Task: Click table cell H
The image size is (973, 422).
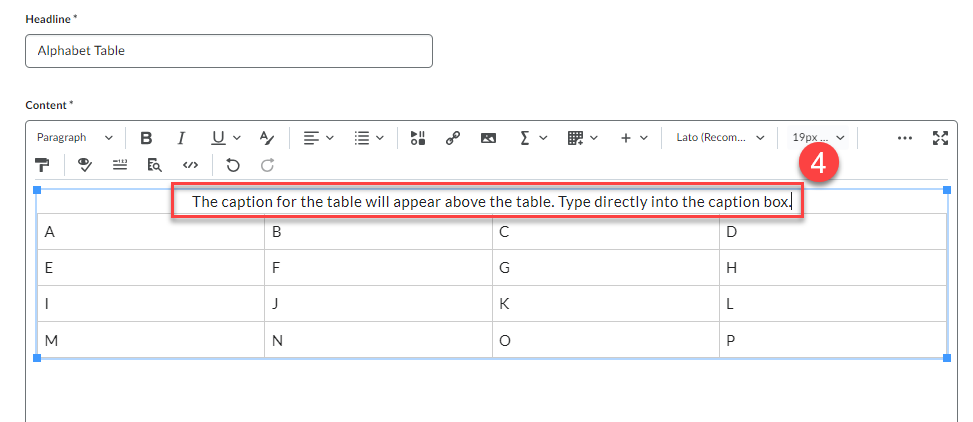Action: pyautogui.click(x=833, y=268)
